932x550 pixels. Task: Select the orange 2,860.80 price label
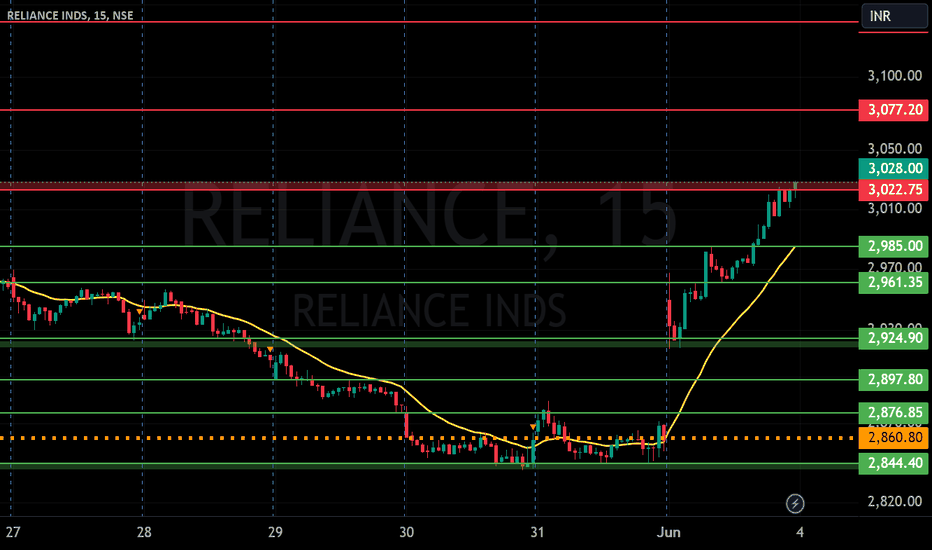tap(893, 438)
